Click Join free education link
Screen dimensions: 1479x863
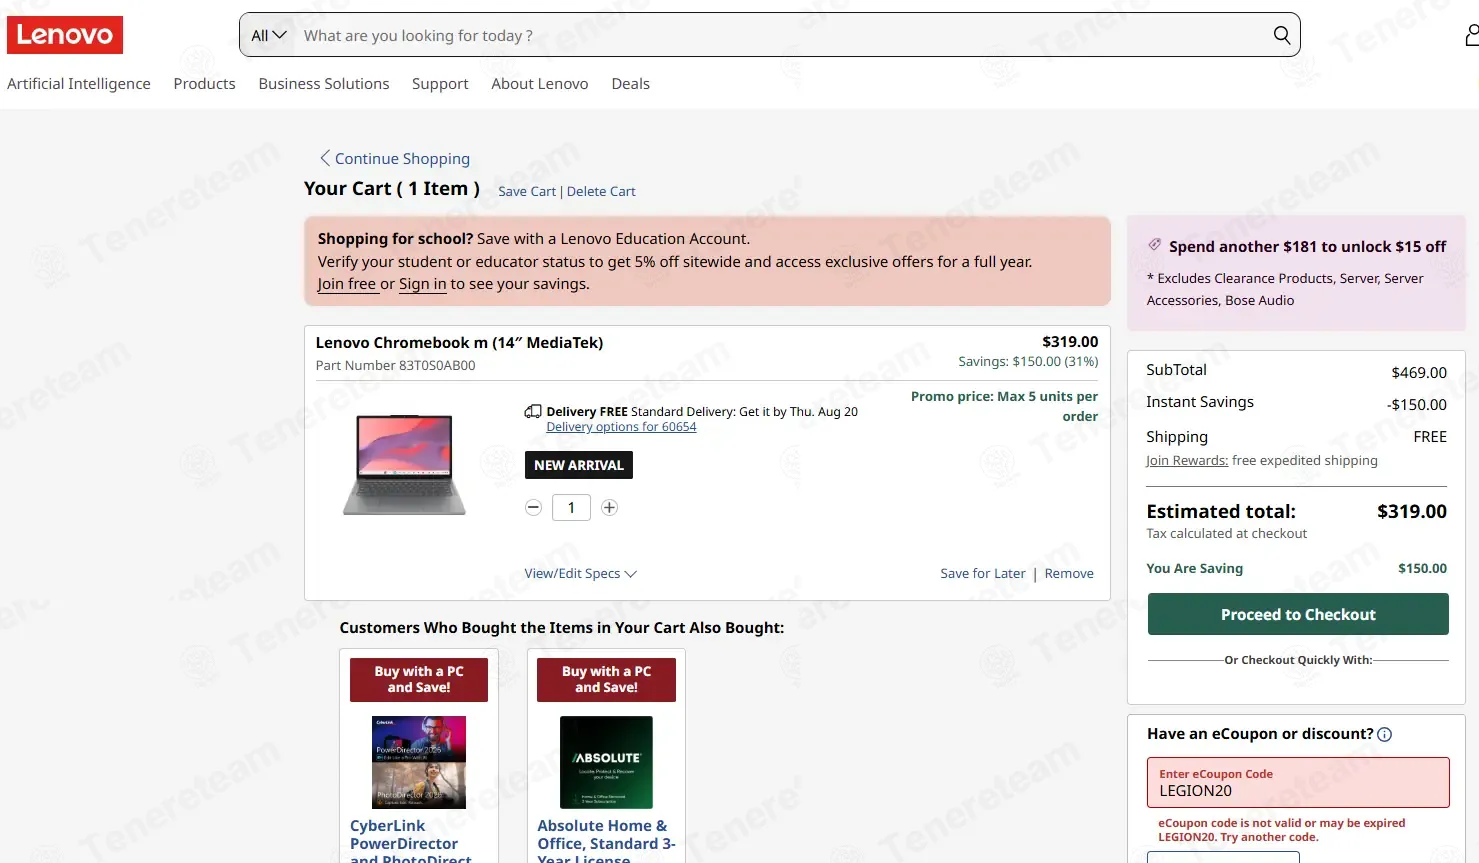(347, 284)
